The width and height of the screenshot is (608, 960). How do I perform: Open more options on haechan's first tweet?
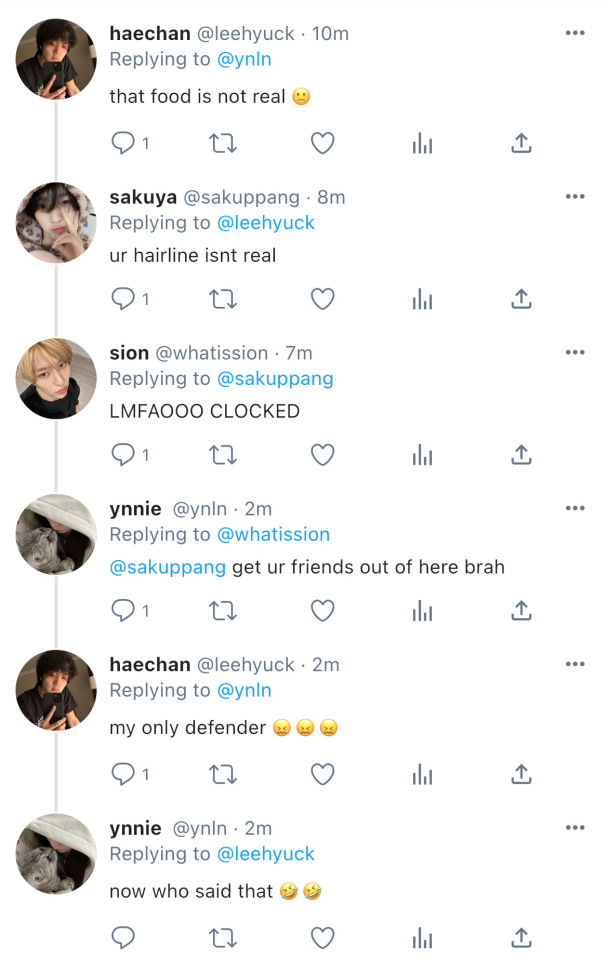coord(575,33)
